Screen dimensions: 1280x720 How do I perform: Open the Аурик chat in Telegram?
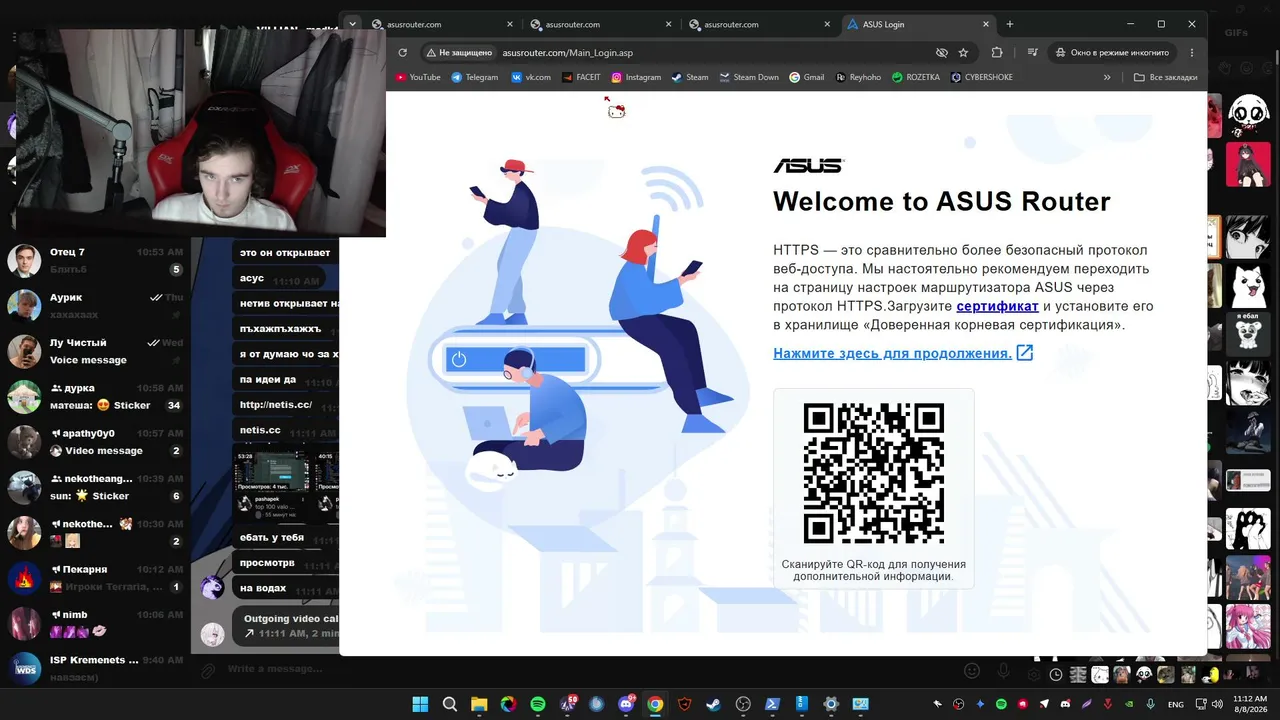[x=96, y=306]
